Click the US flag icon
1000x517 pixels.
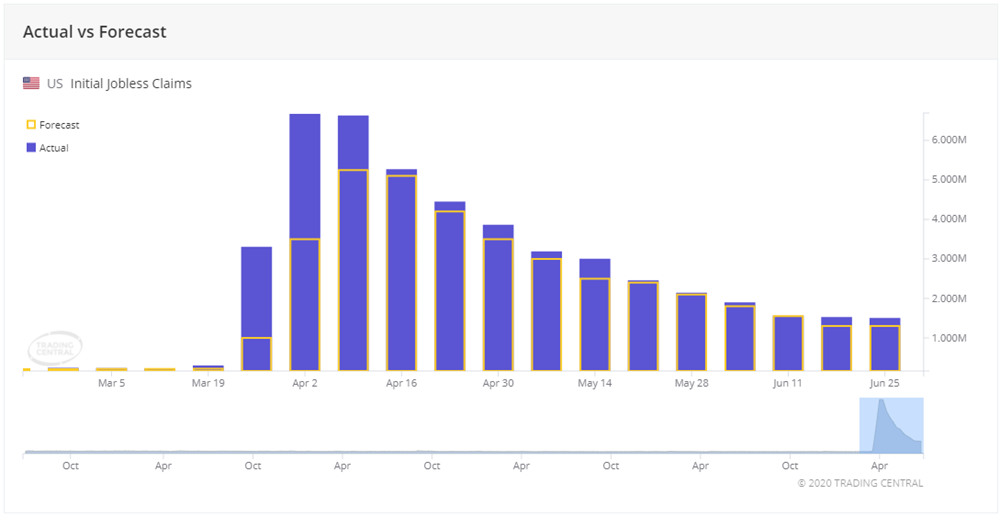pos(32,84)
